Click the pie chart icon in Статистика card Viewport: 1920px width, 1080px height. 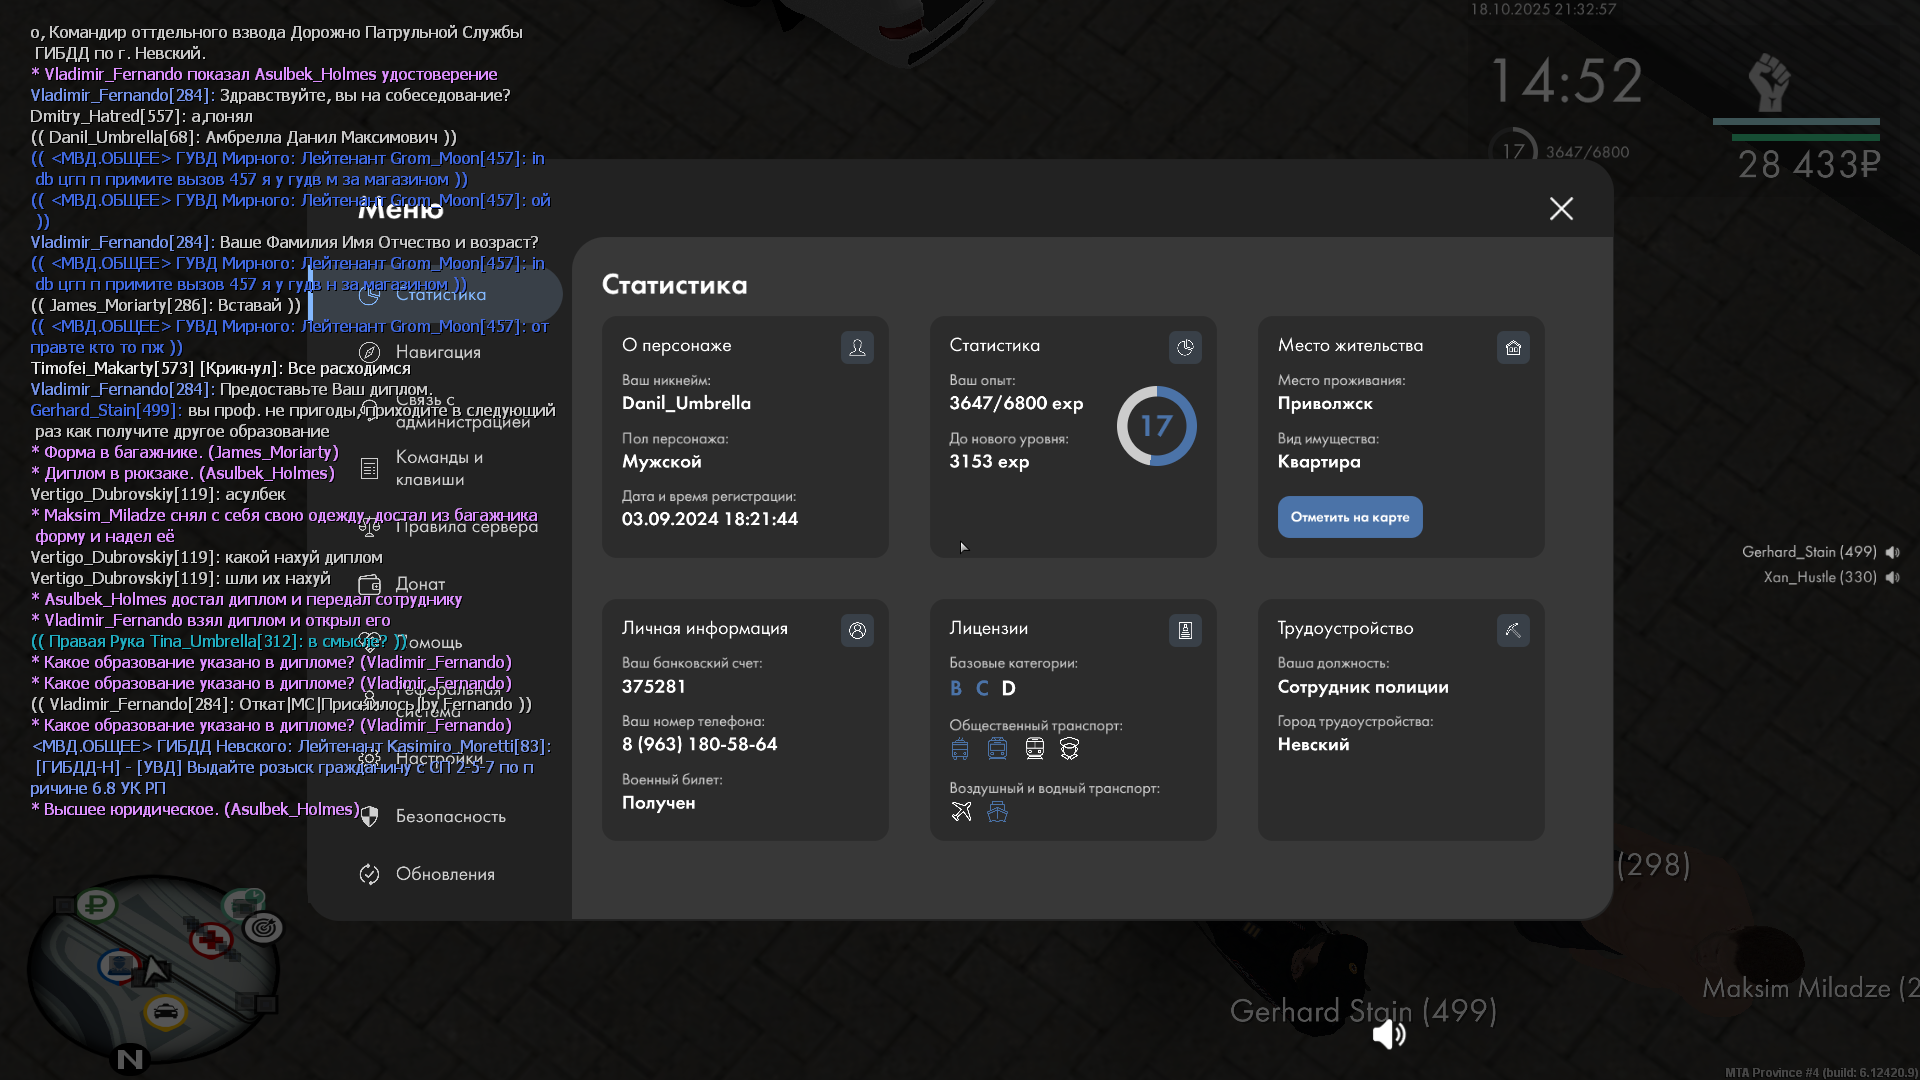1185,347
